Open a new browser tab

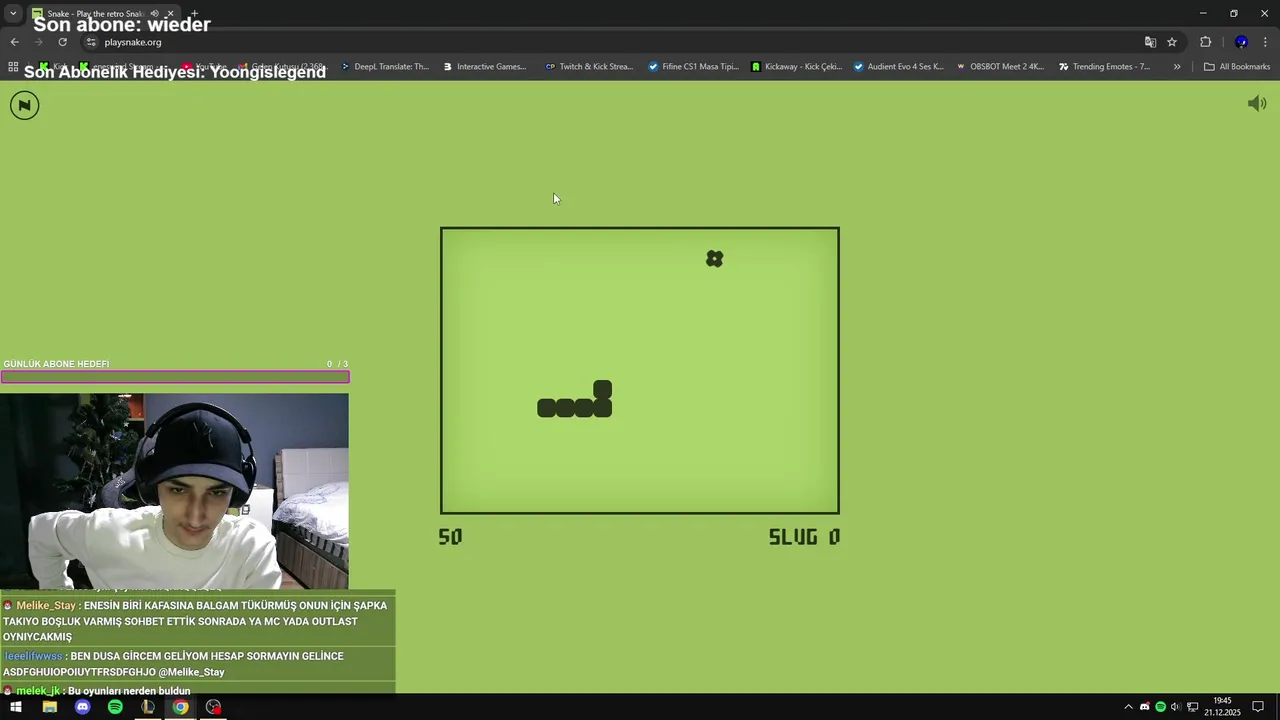[x=194, y=13]
